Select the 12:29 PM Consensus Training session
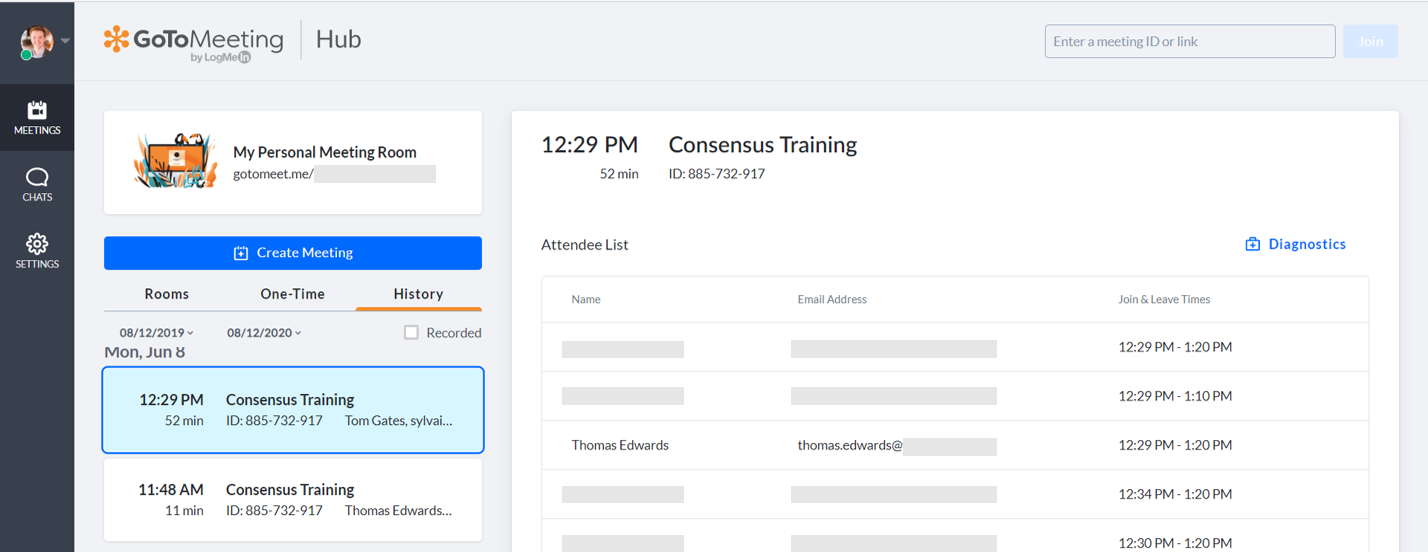The image size is (1428, 552). point(293,410)
